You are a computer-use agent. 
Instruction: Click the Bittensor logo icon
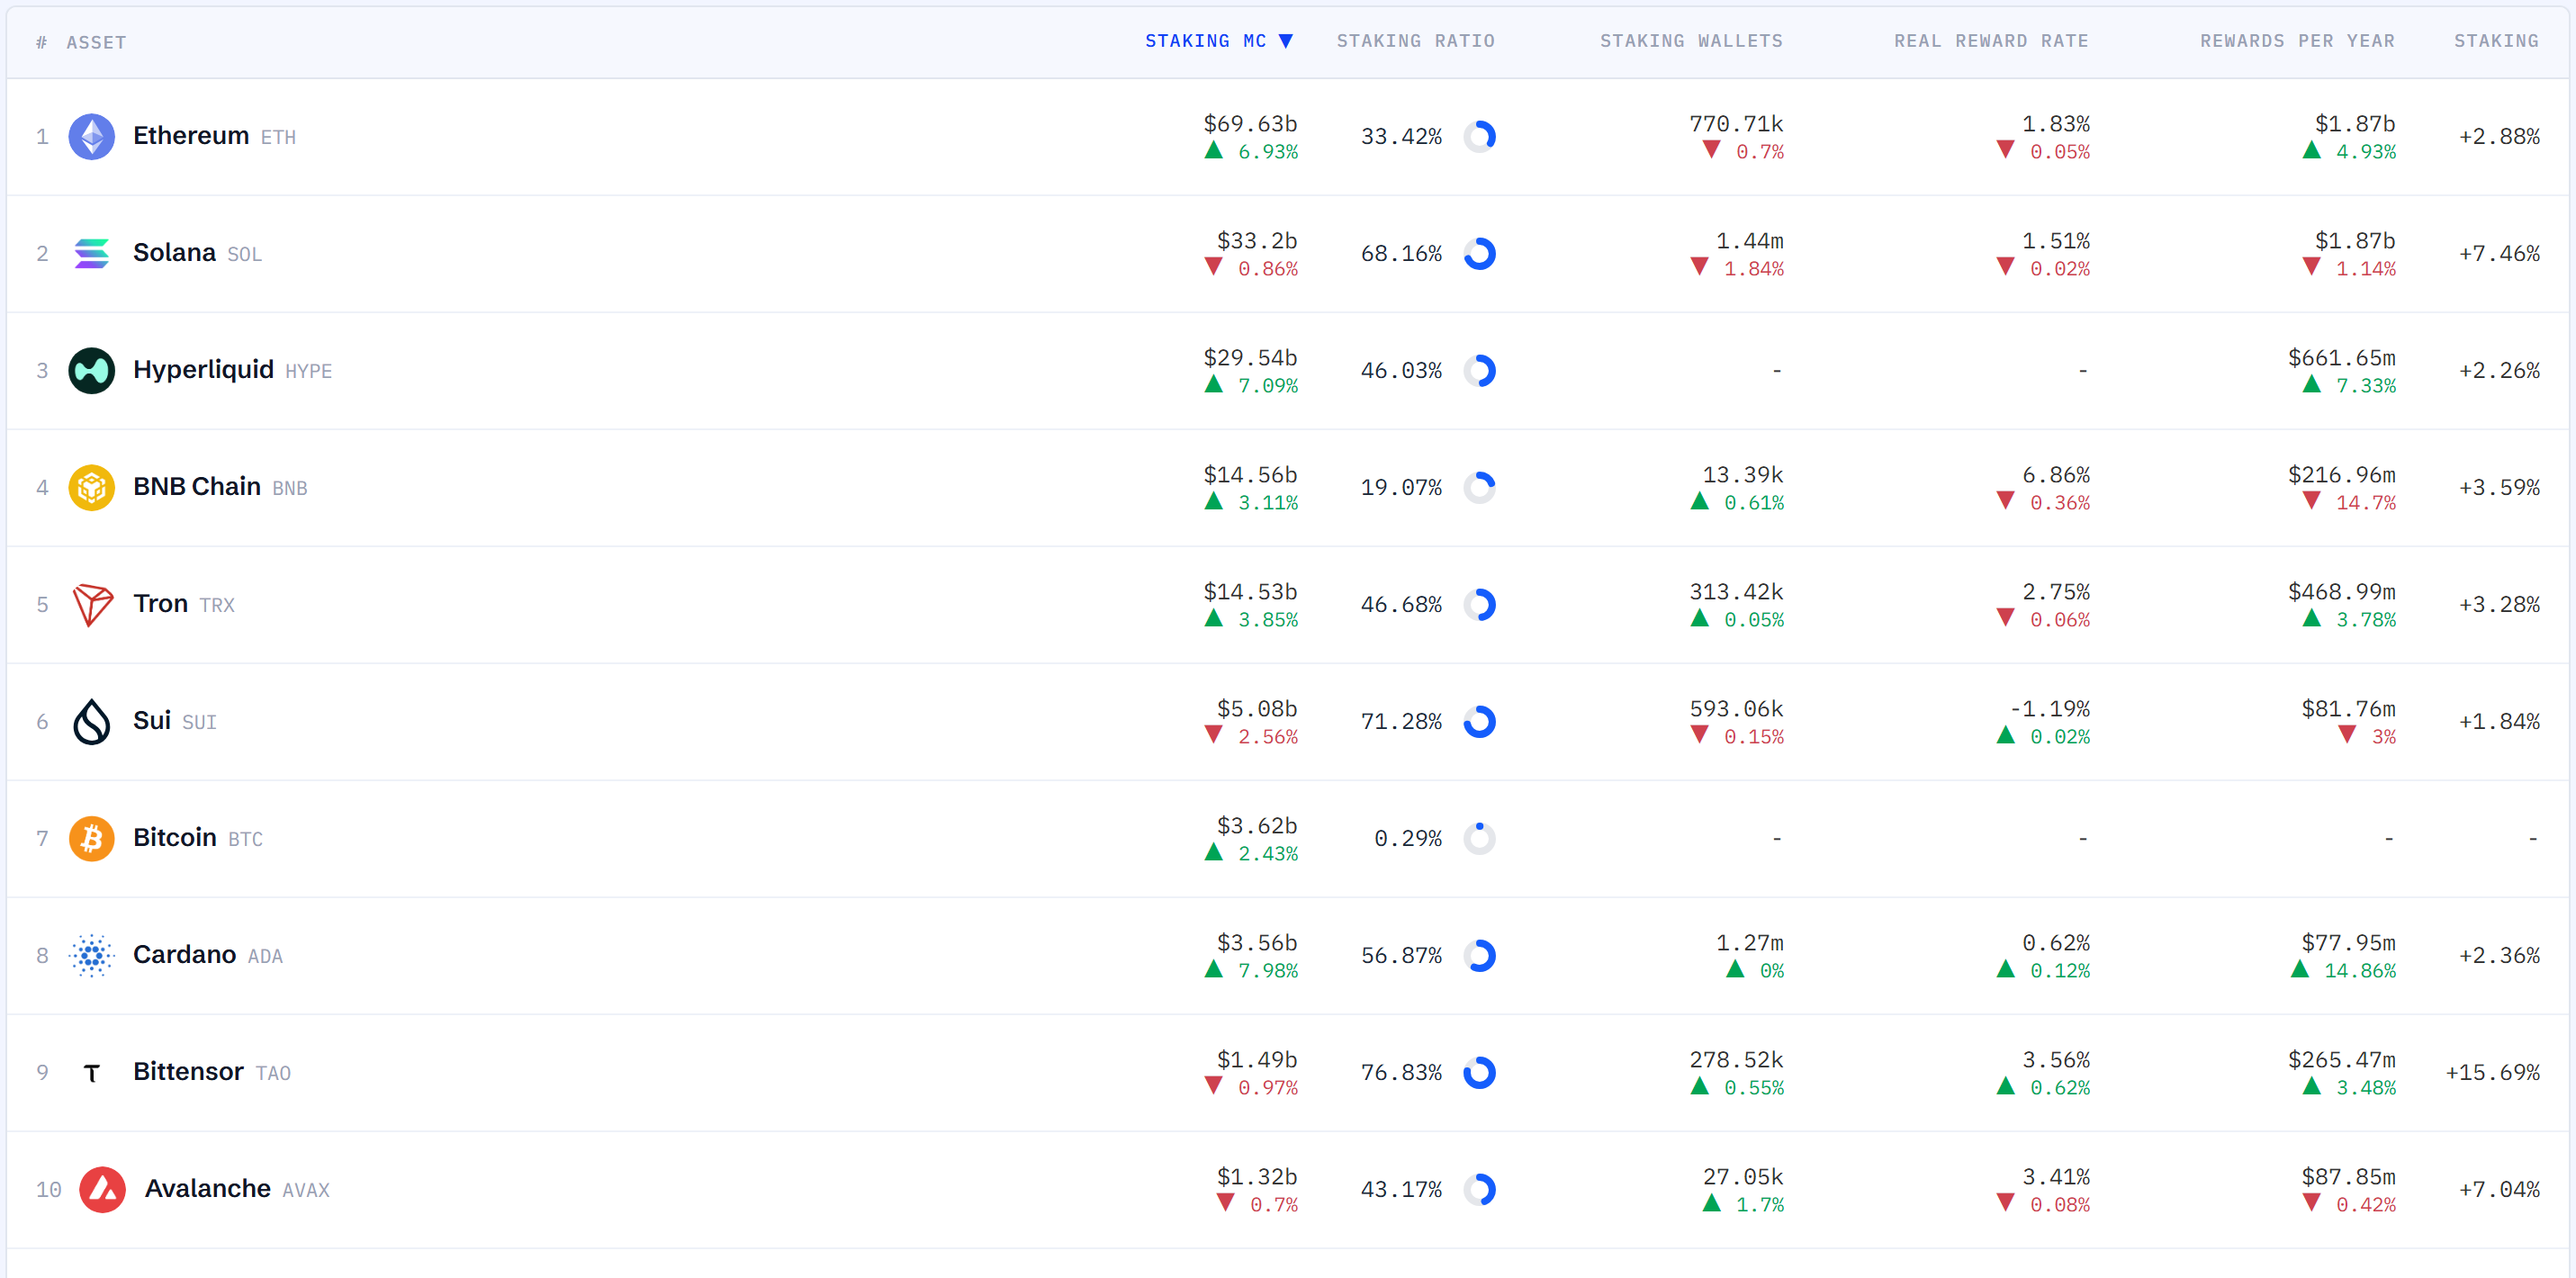92,1073
